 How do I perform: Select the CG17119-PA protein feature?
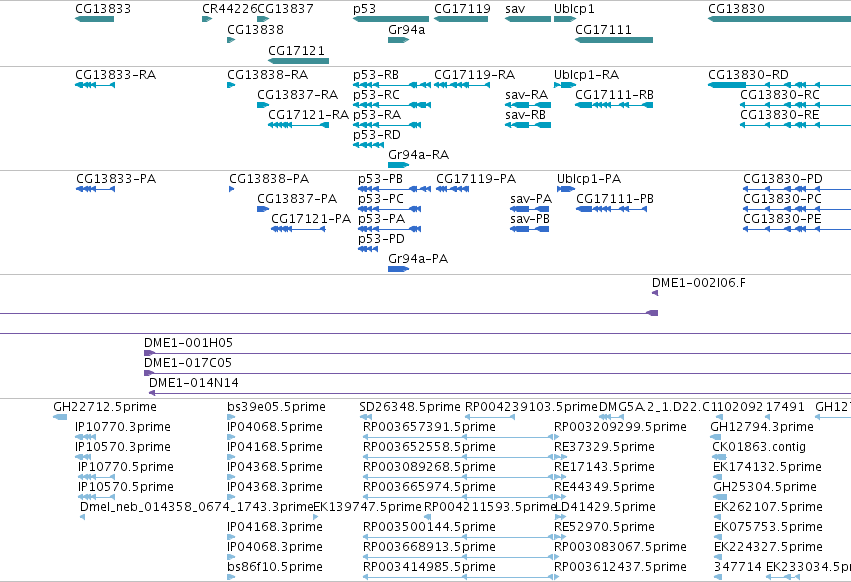tap(453, 189)
